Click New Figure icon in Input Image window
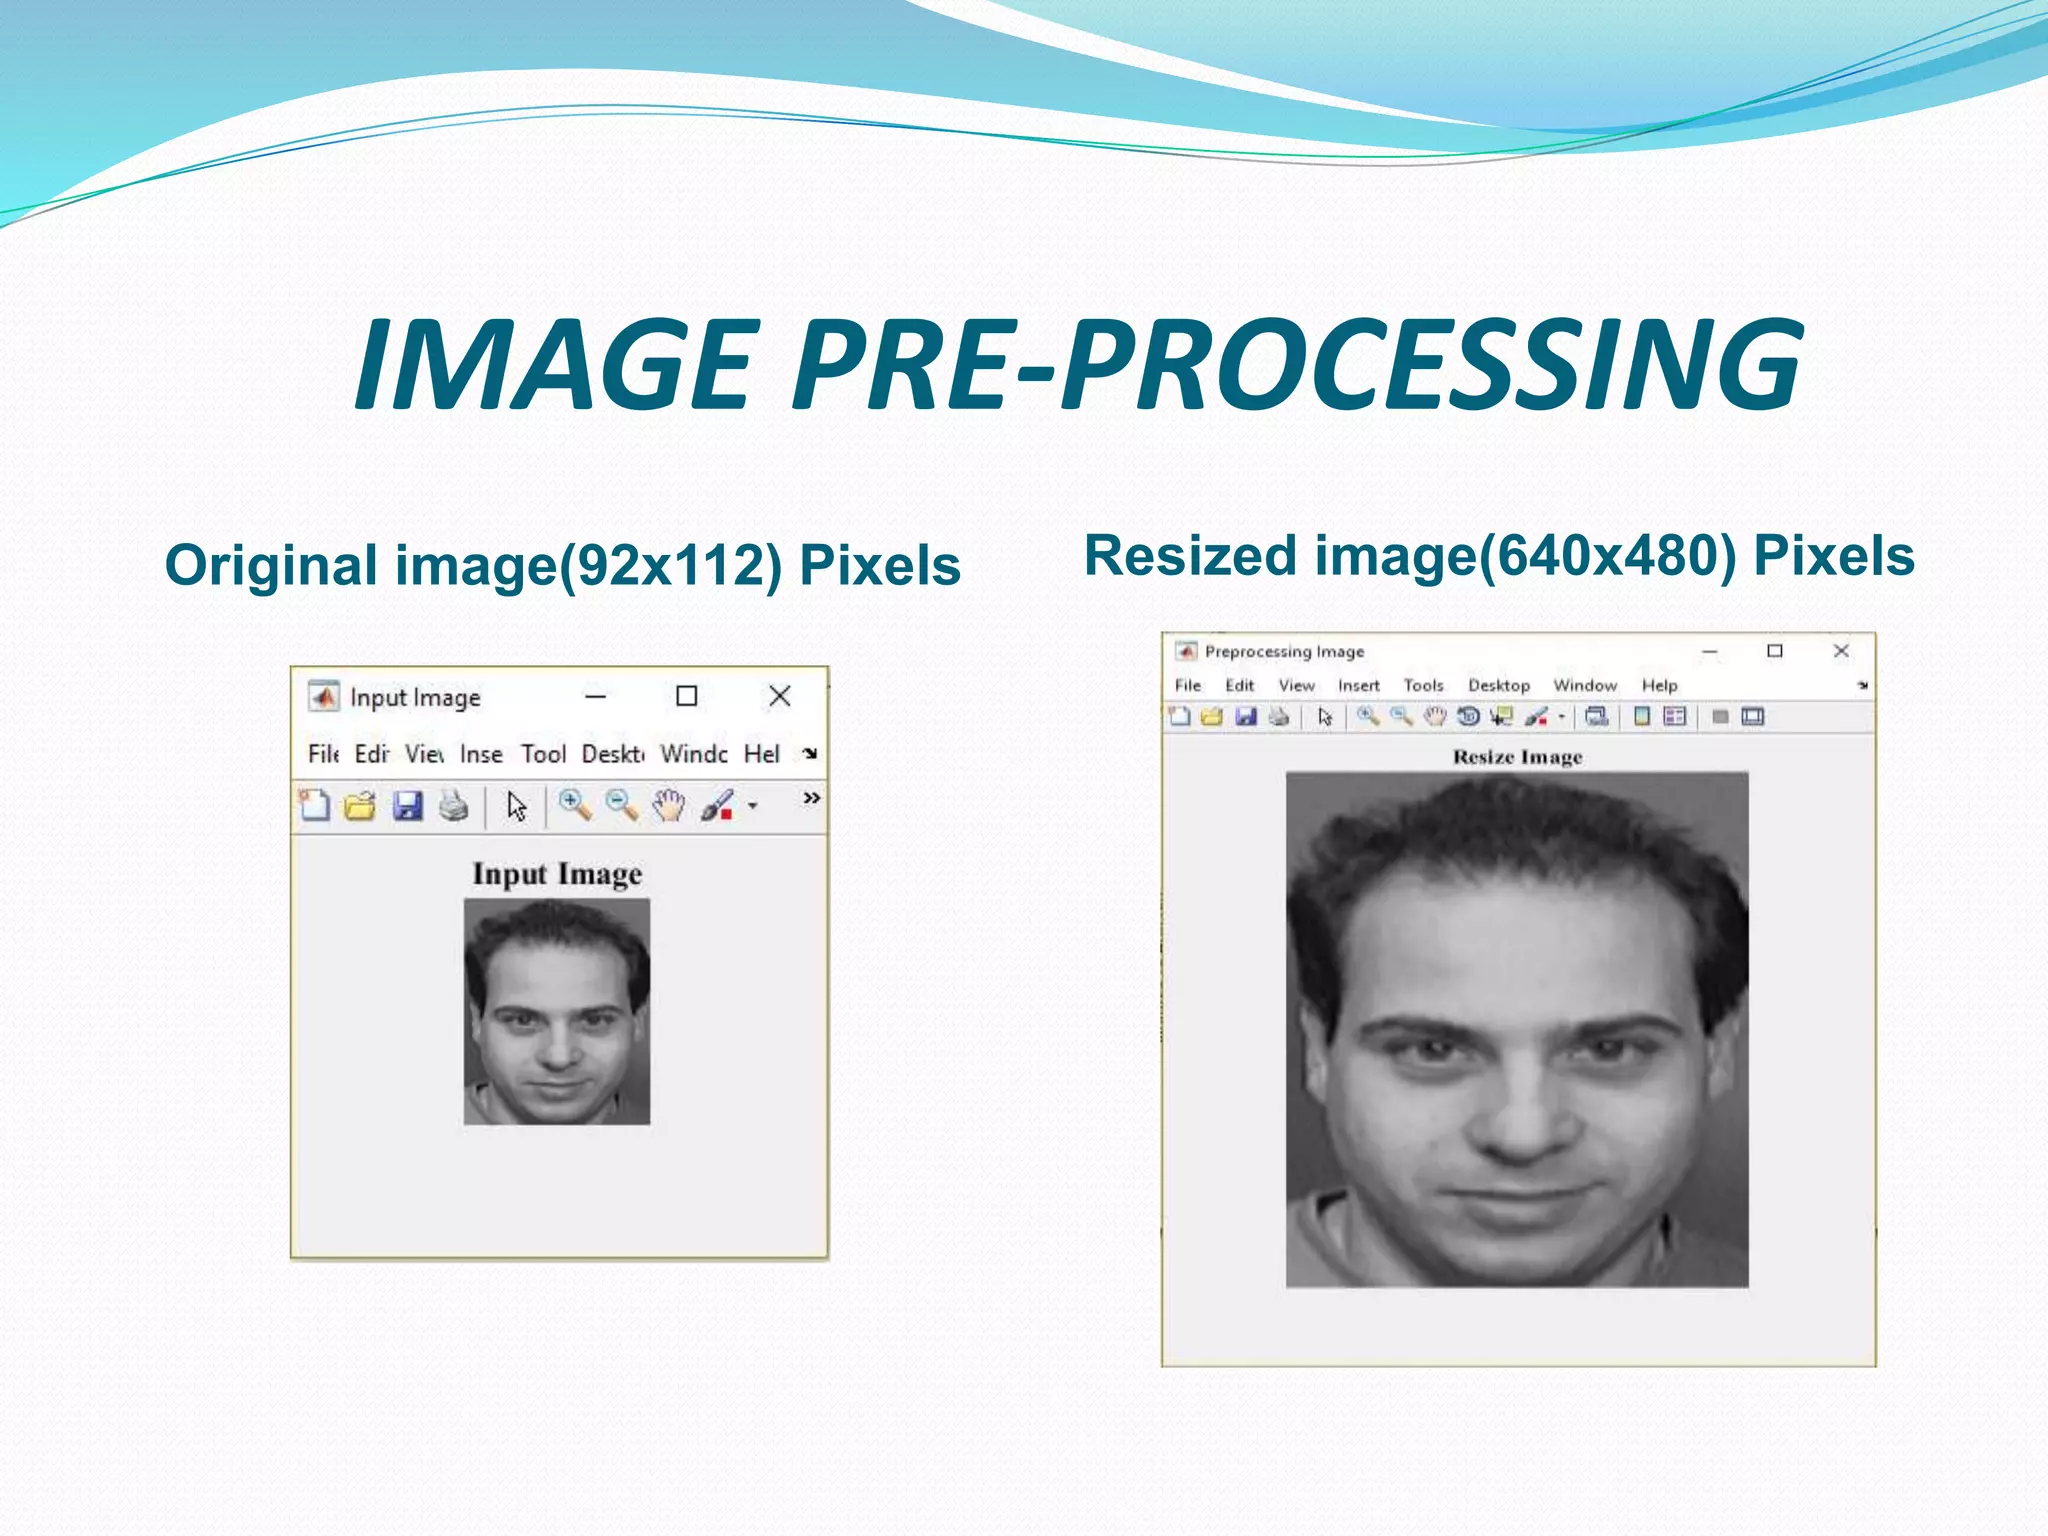Screen dimensions: 2048x1536 tap(314, 805)
